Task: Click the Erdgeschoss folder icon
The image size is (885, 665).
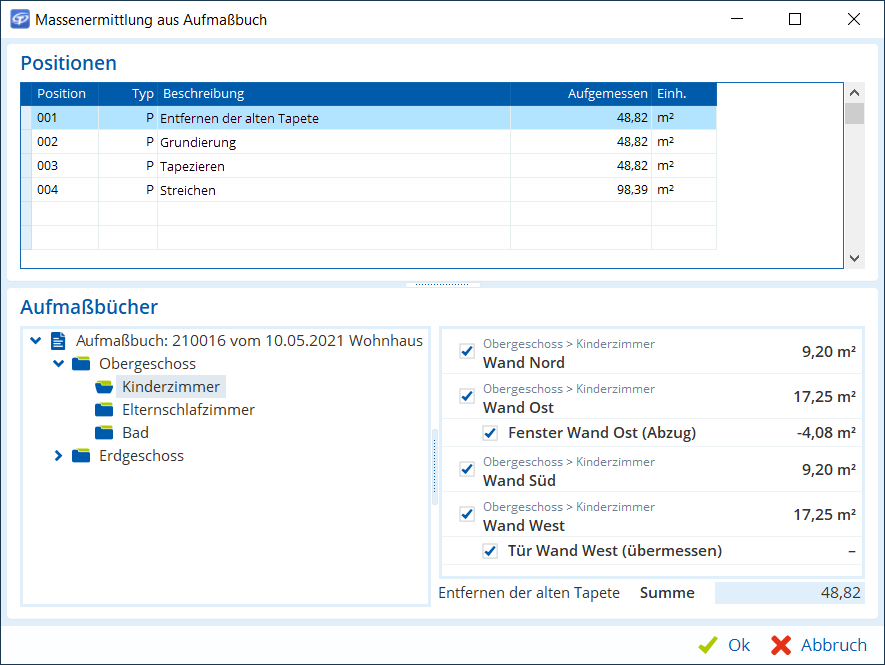Action: 81,456
